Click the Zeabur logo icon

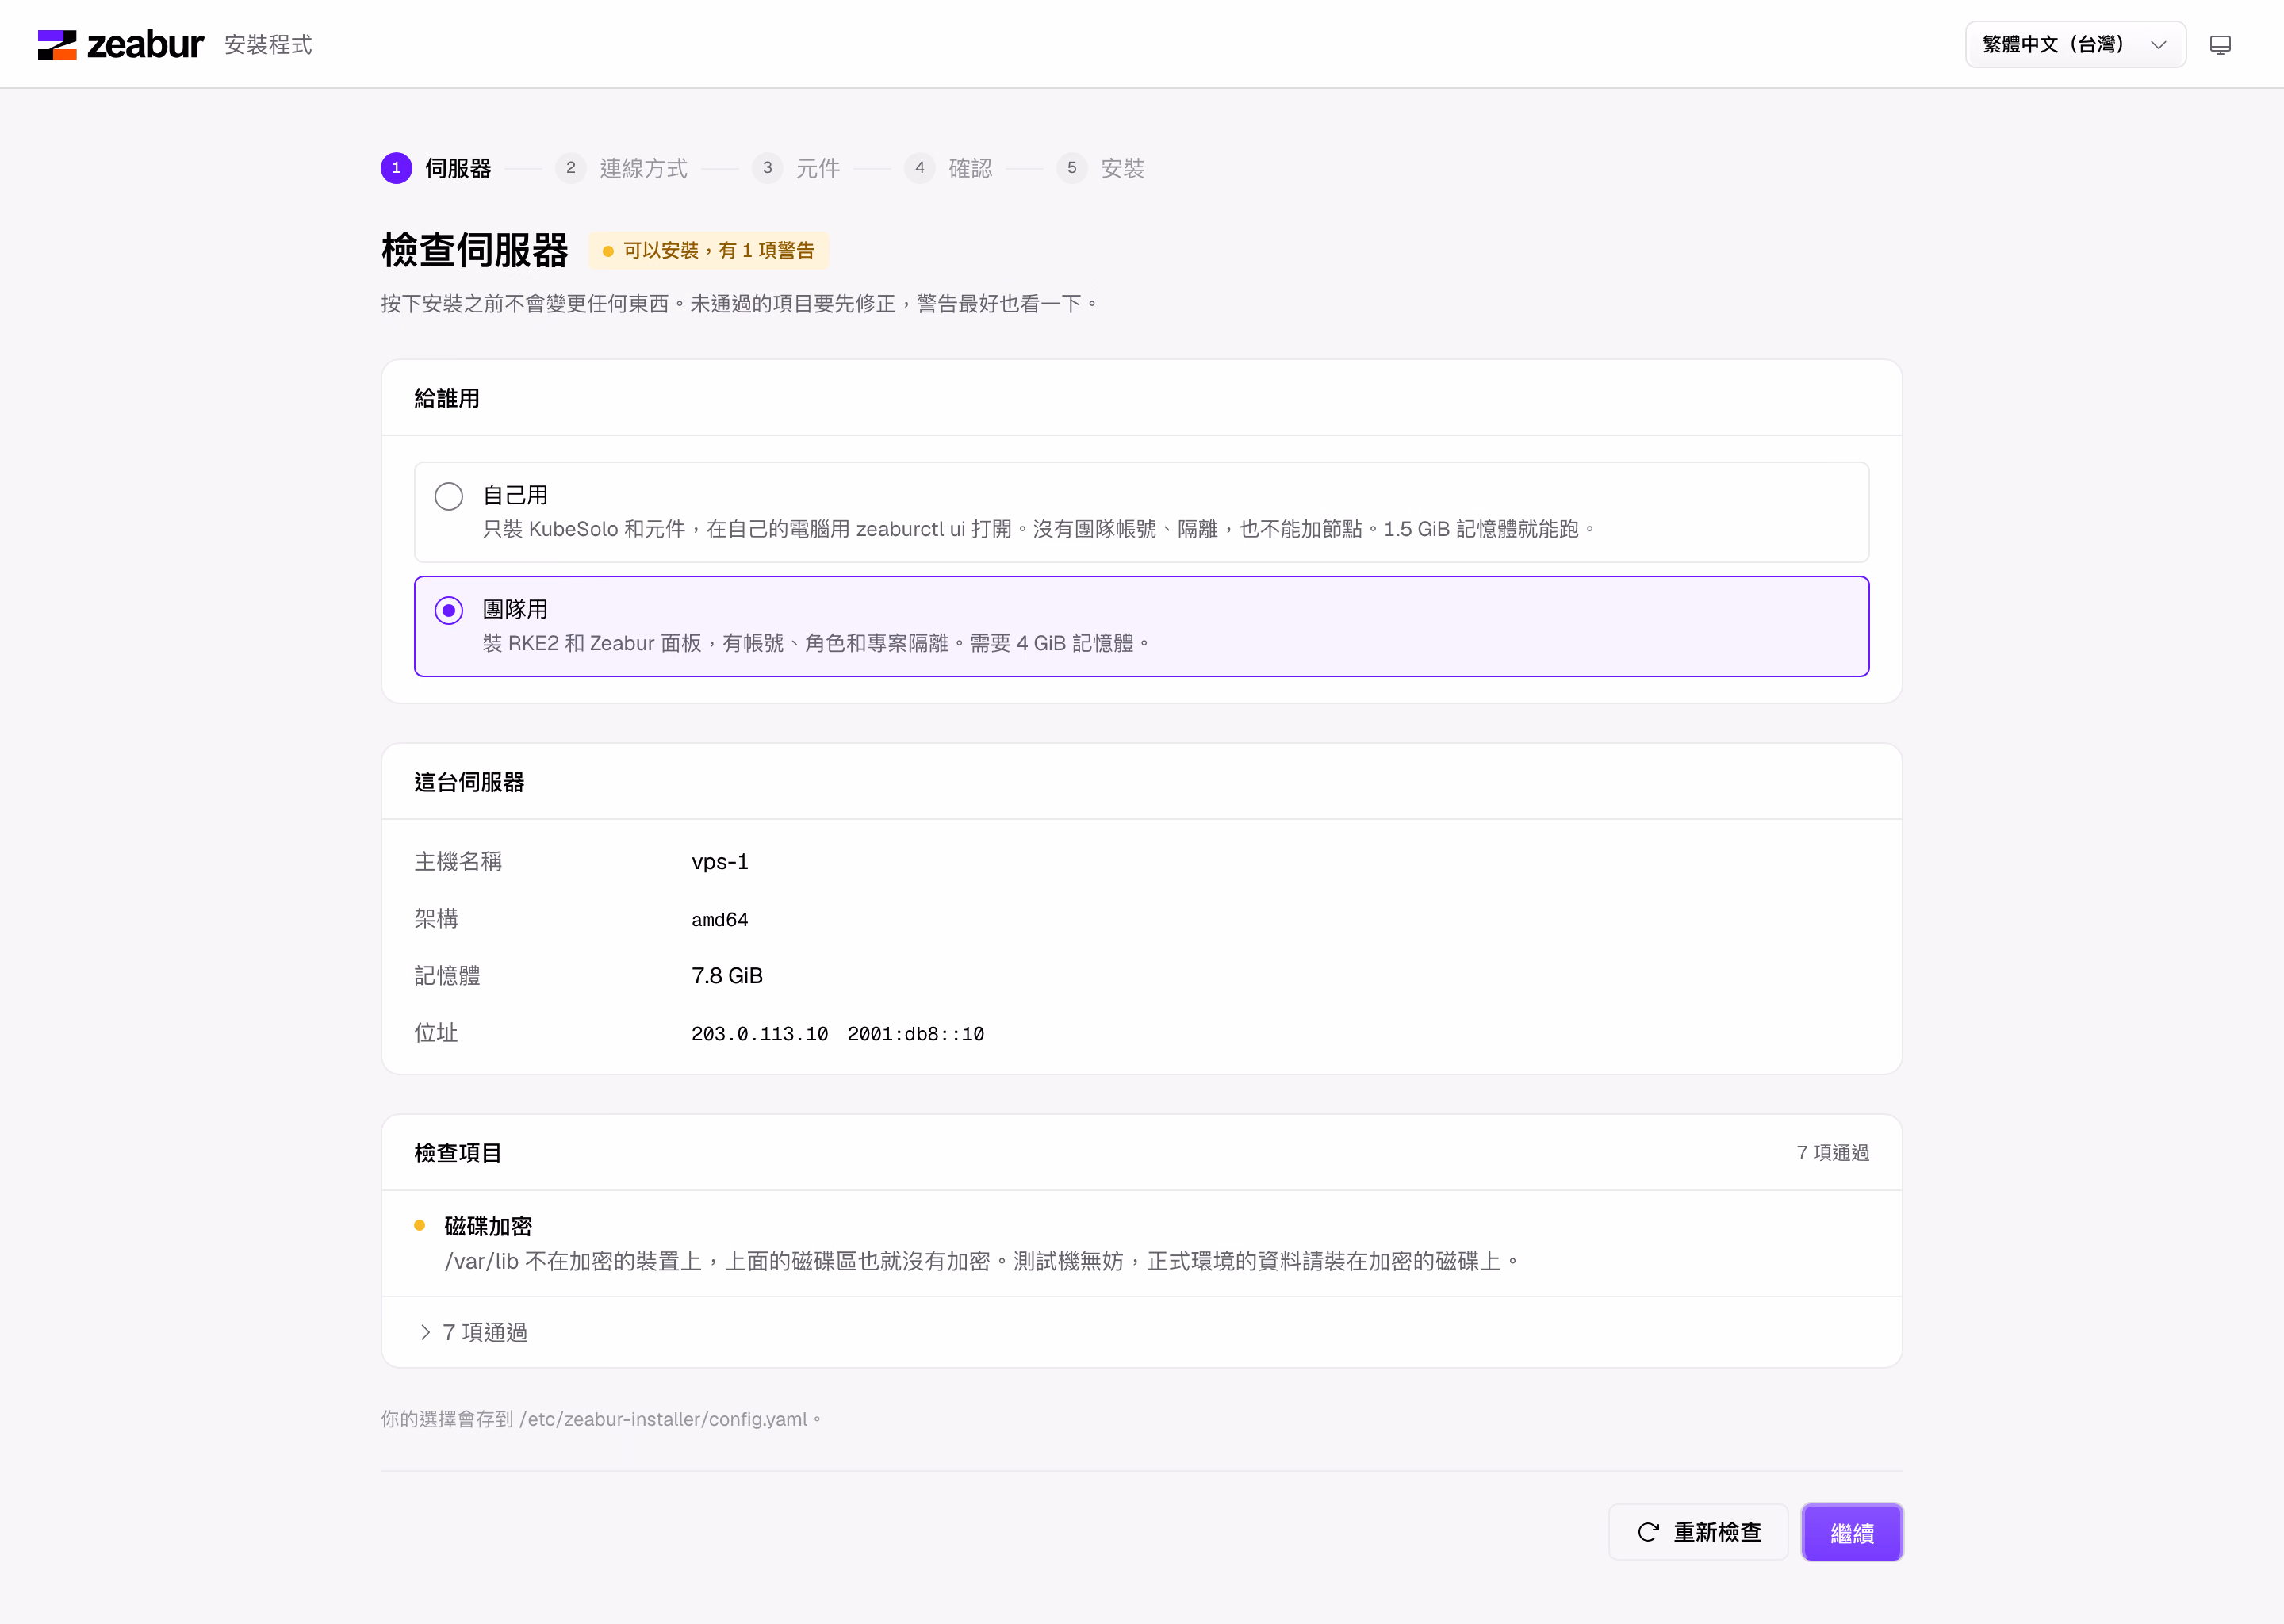[57, 45]
